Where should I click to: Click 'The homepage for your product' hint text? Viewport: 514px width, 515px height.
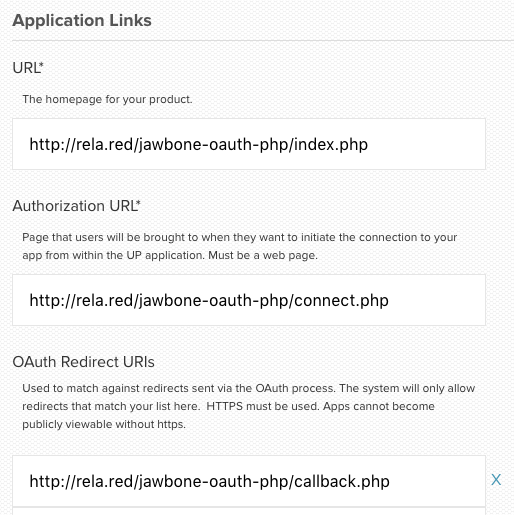[107, 99]
